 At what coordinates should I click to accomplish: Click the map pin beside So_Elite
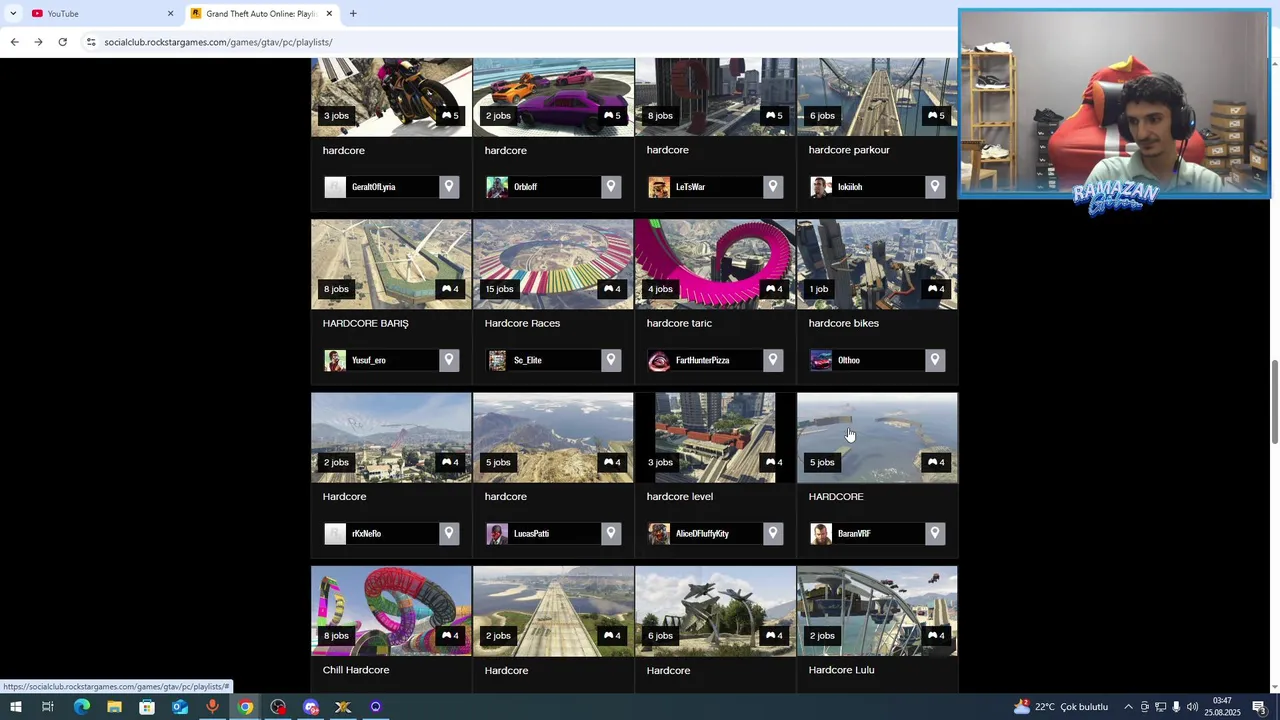[x=611, y=360]
